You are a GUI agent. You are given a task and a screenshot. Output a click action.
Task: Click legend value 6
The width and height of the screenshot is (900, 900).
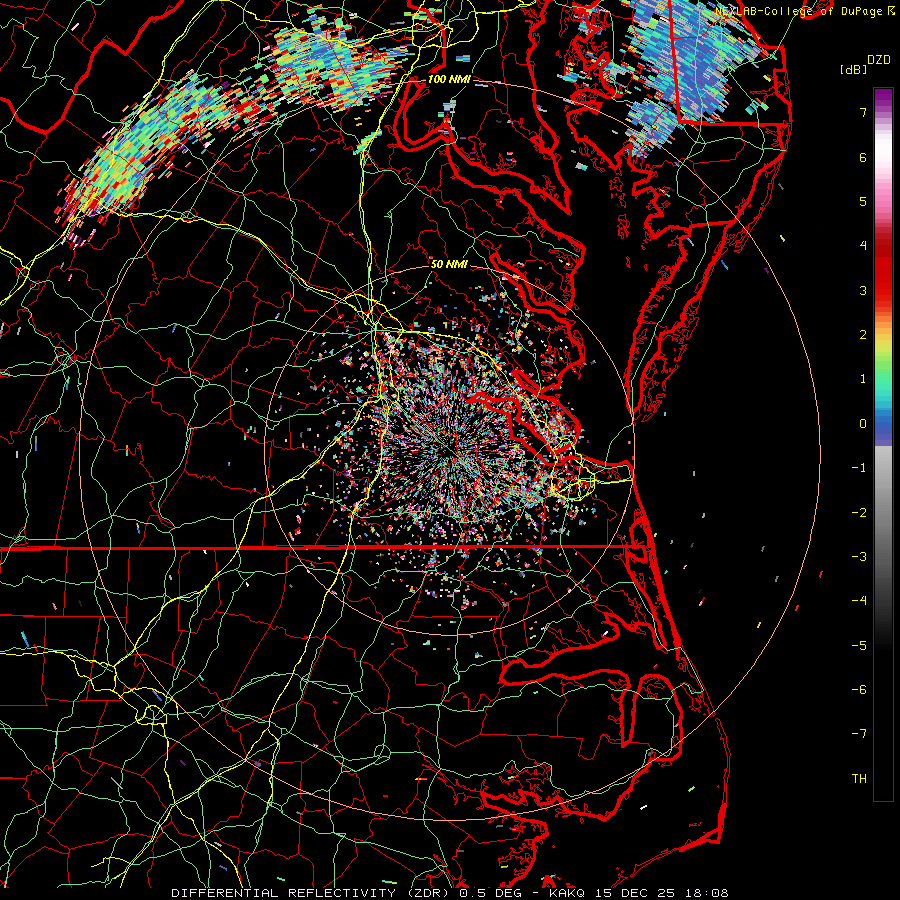pos(863,157)
